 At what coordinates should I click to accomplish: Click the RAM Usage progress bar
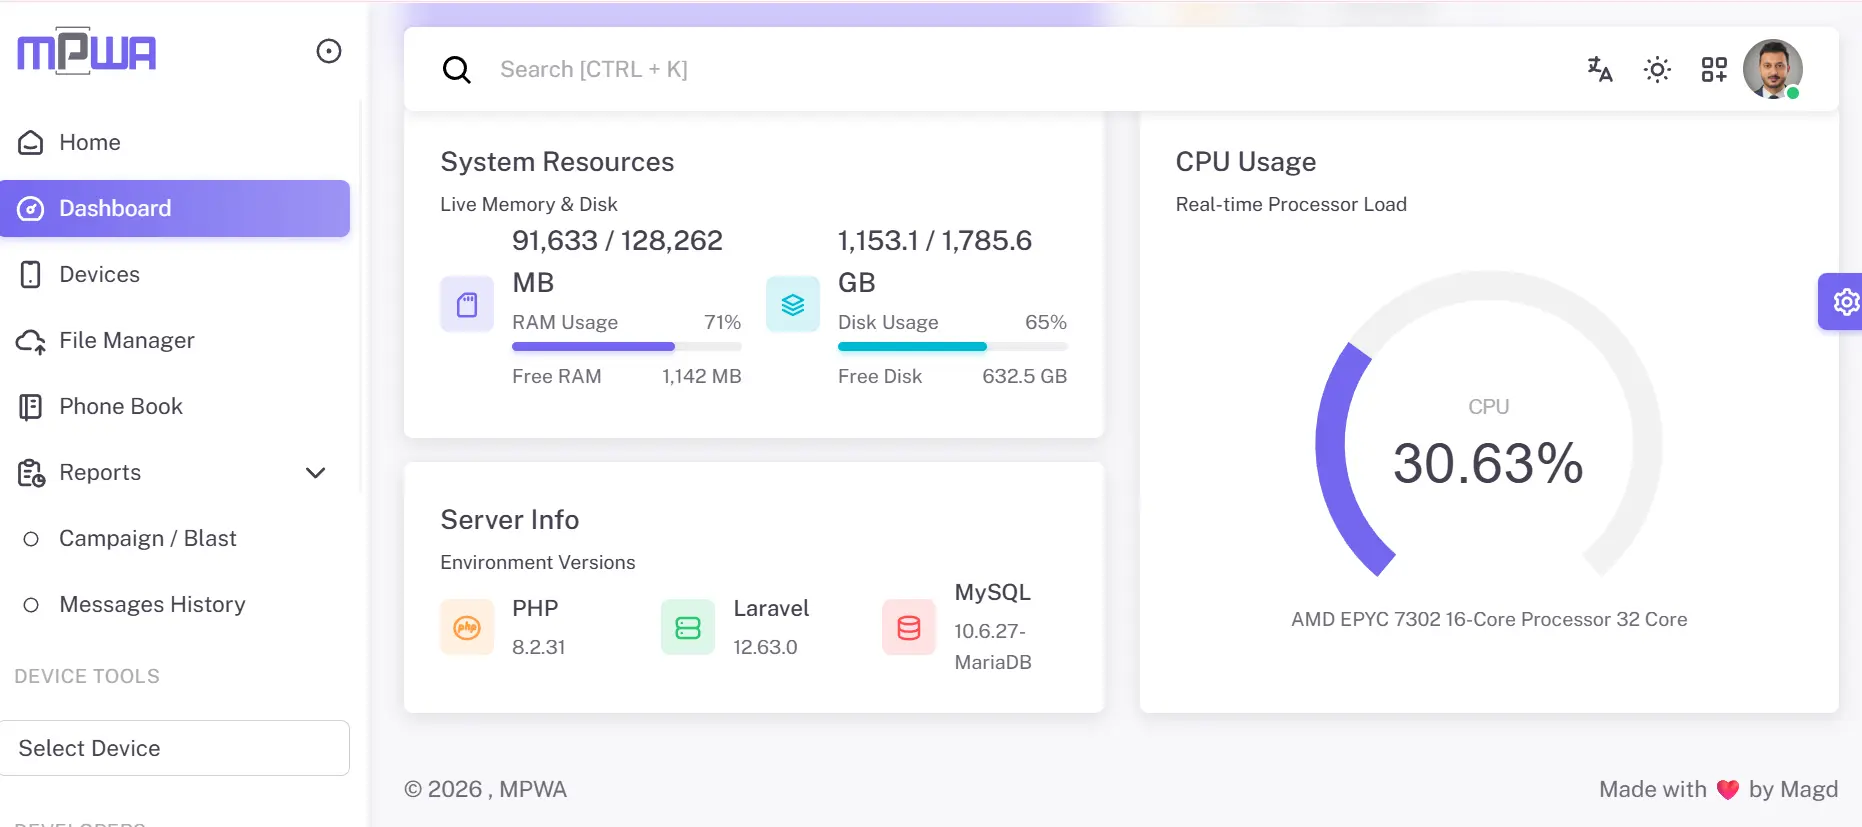point(627,347)
